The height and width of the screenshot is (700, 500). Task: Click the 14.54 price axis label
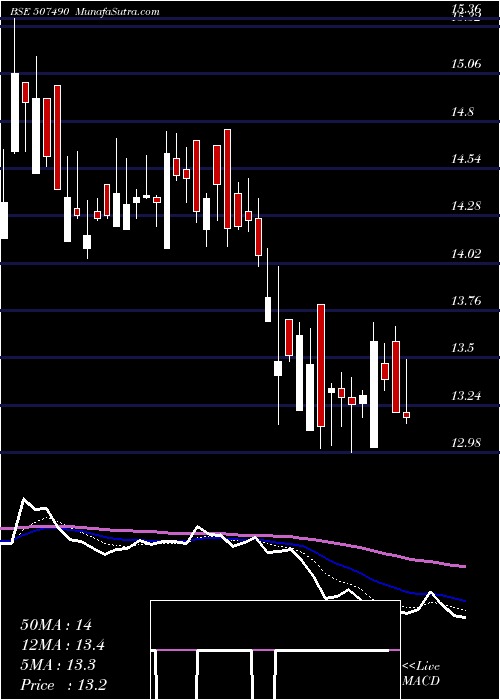[x=466, y=159]
